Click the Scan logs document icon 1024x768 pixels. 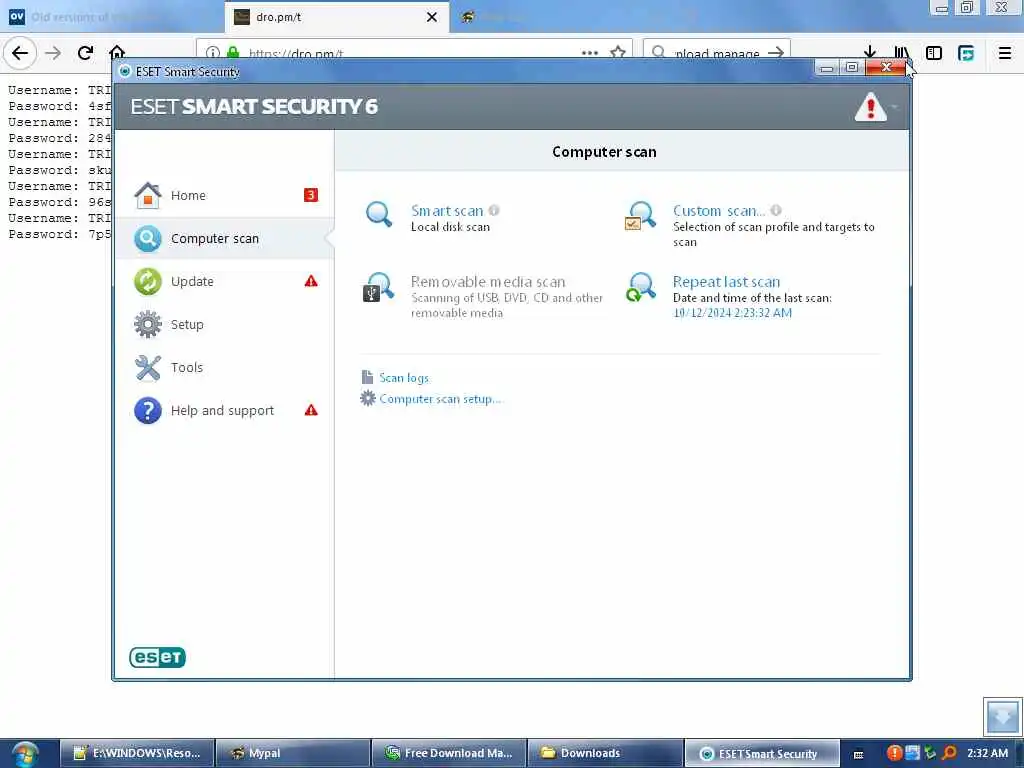368,377
